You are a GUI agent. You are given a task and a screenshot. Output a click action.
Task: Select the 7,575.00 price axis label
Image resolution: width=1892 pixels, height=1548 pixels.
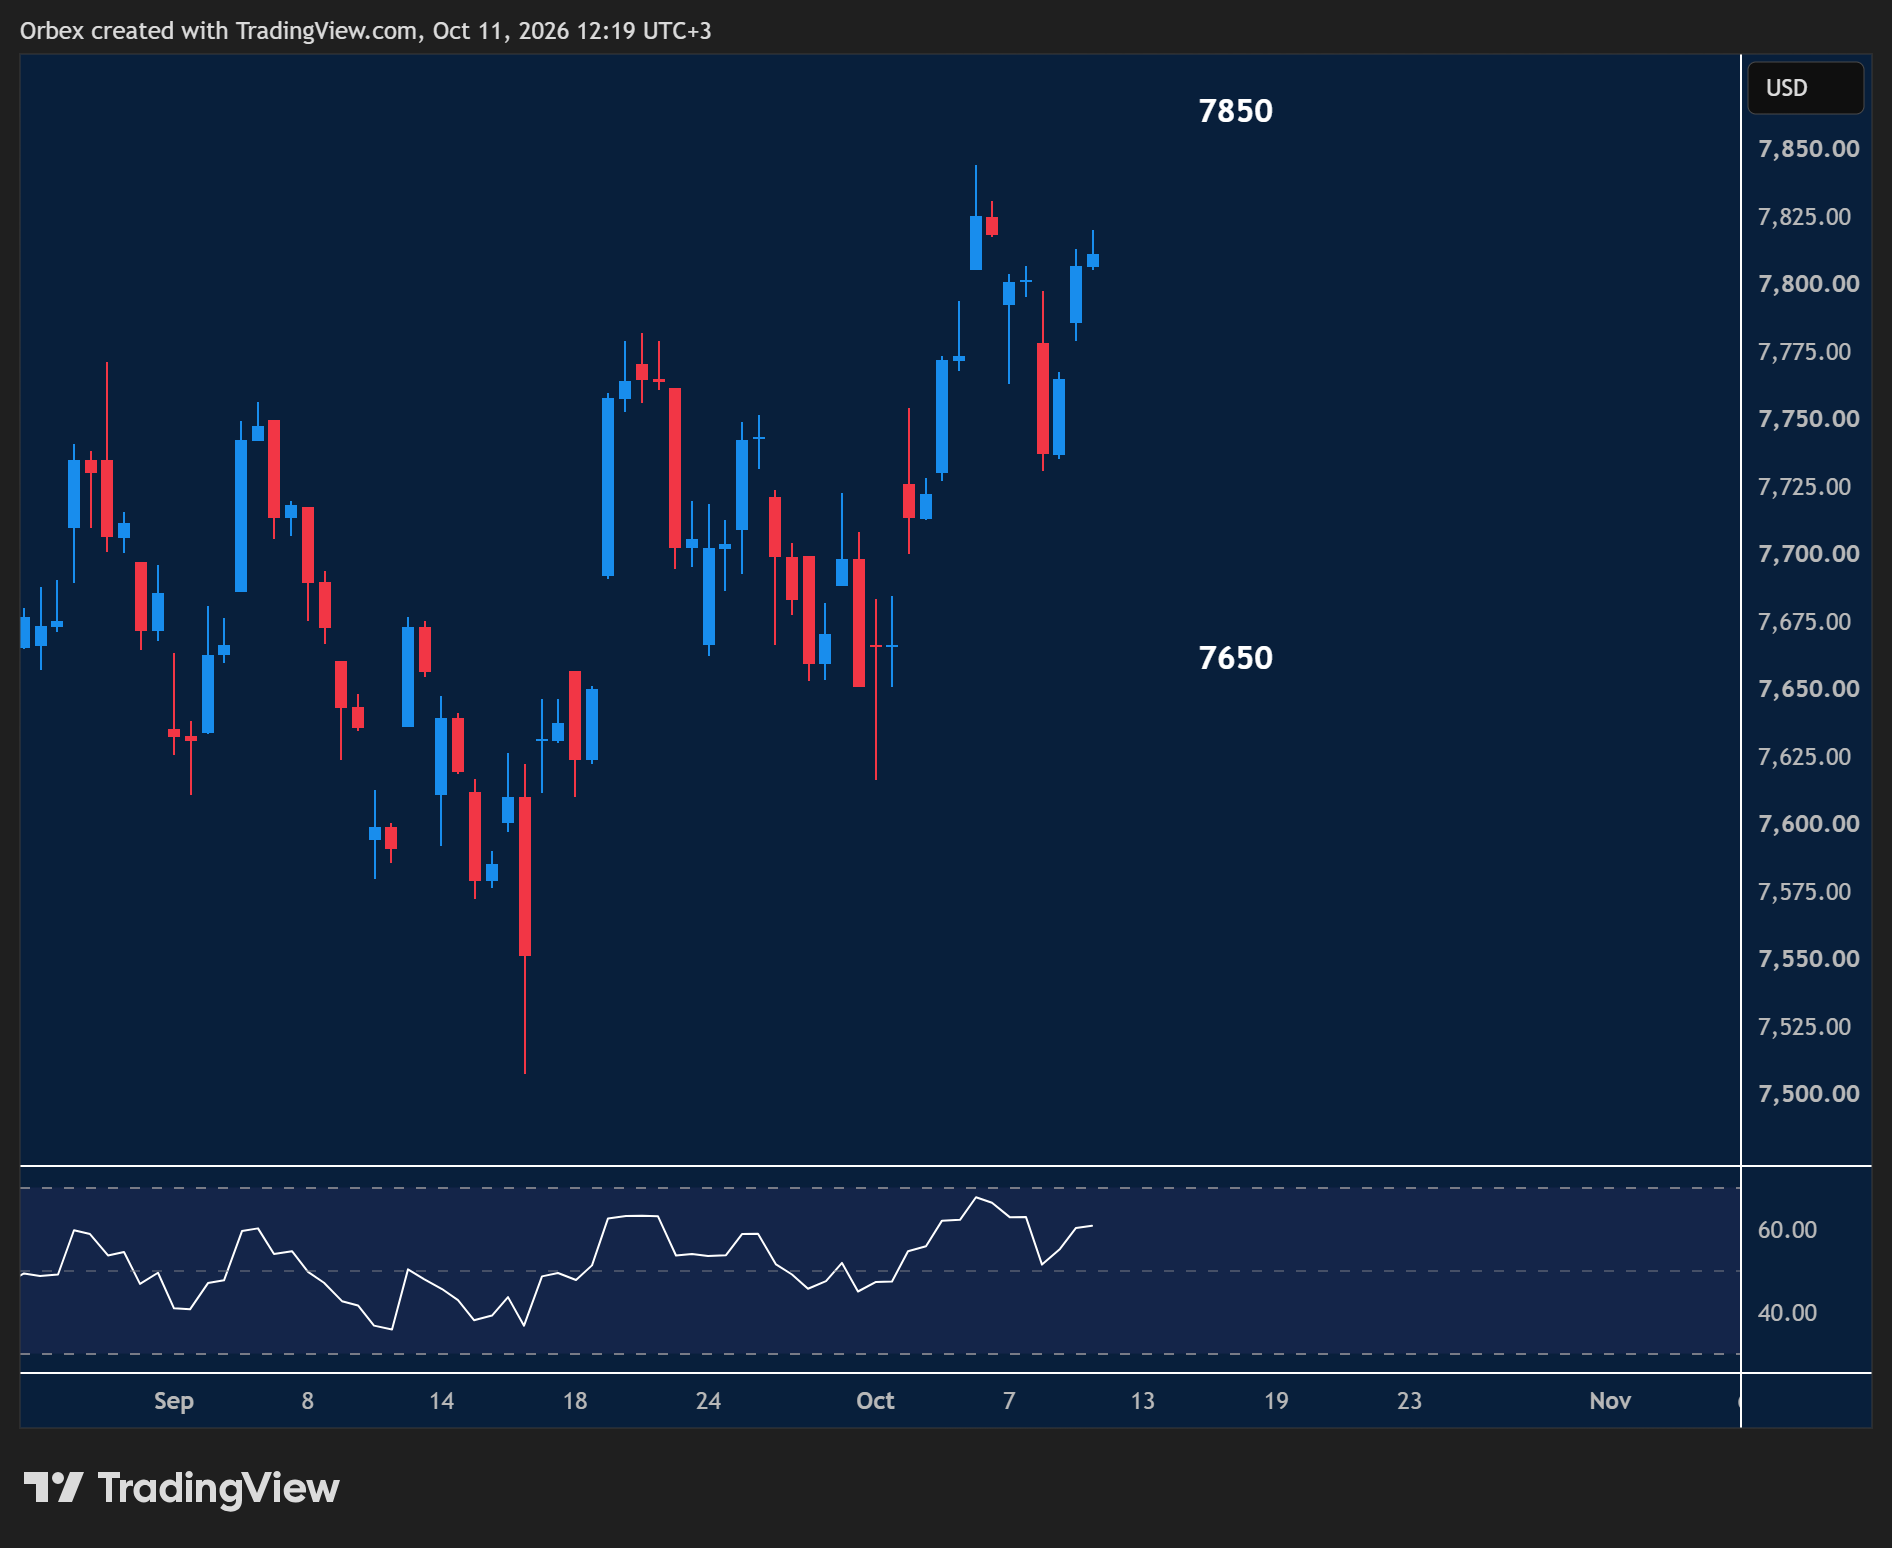pyautogui.click(x=1804, y=892)
